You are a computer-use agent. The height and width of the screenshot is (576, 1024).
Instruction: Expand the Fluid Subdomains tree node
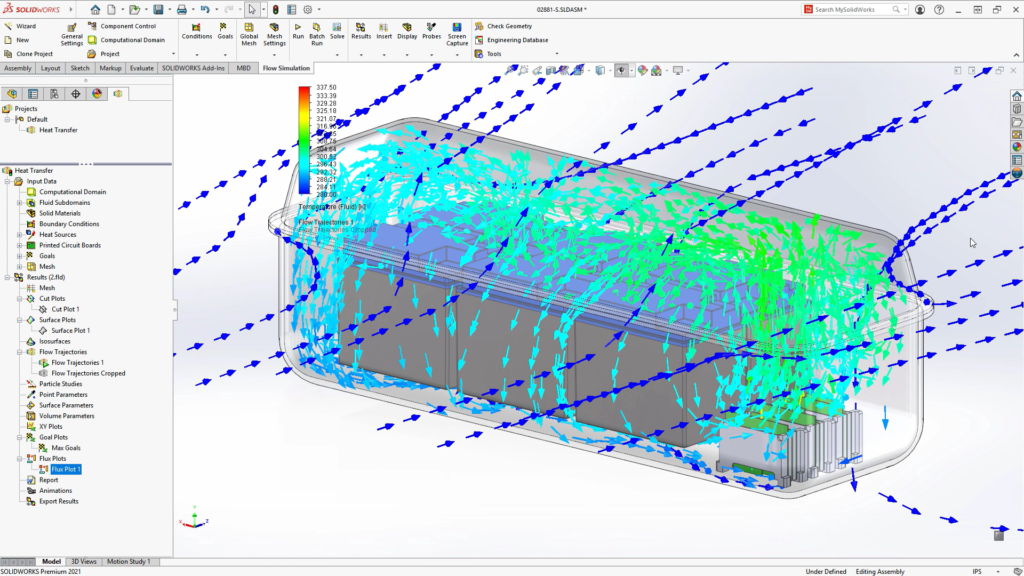(20, 203)
